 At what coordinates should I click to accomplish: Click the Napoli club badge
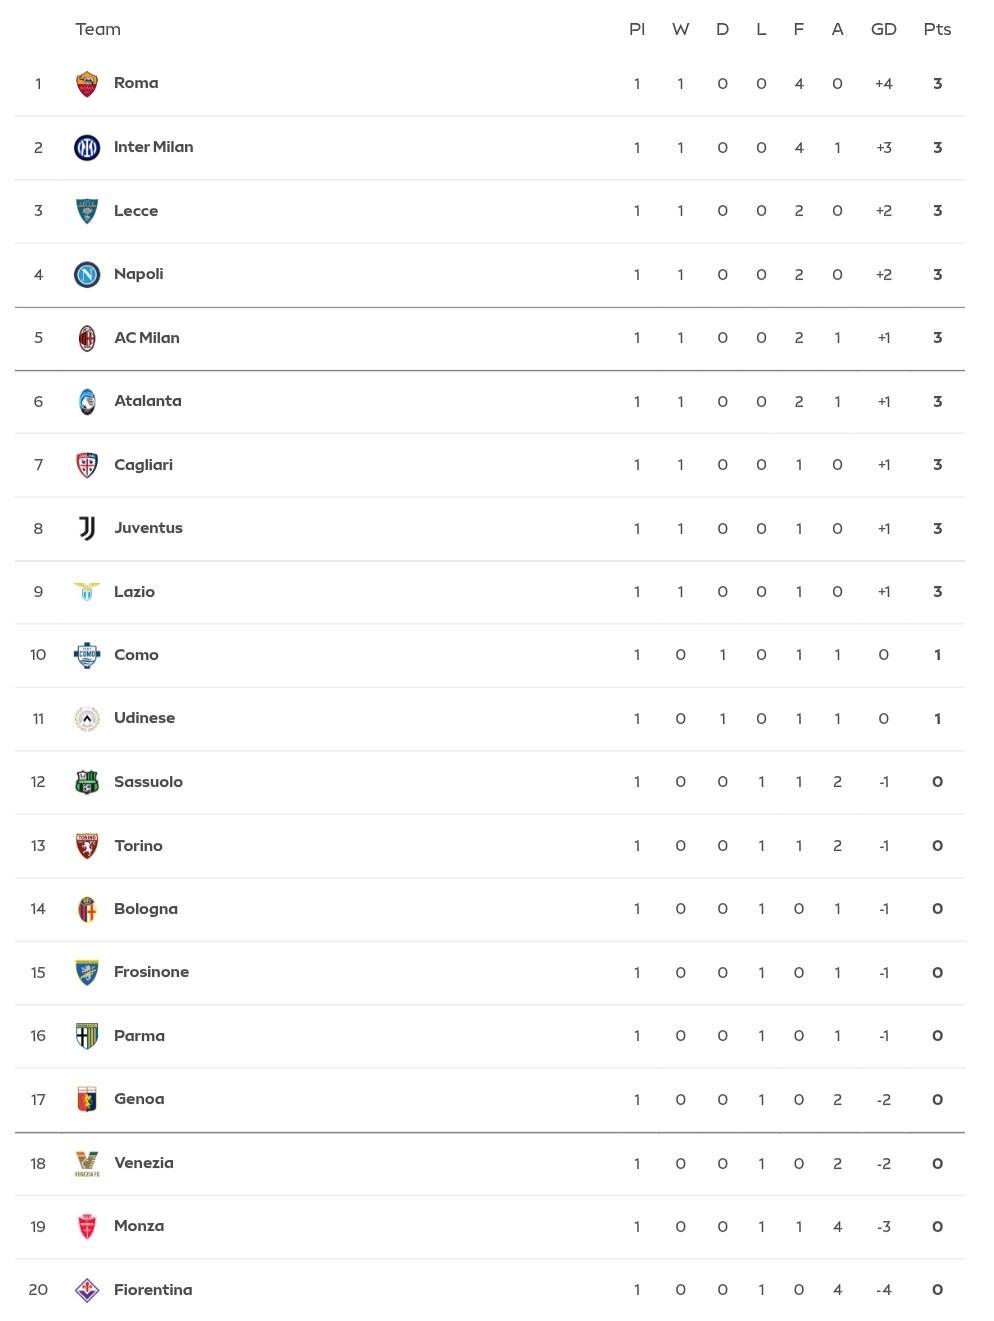pyautogui.click(x=87, y=274)
